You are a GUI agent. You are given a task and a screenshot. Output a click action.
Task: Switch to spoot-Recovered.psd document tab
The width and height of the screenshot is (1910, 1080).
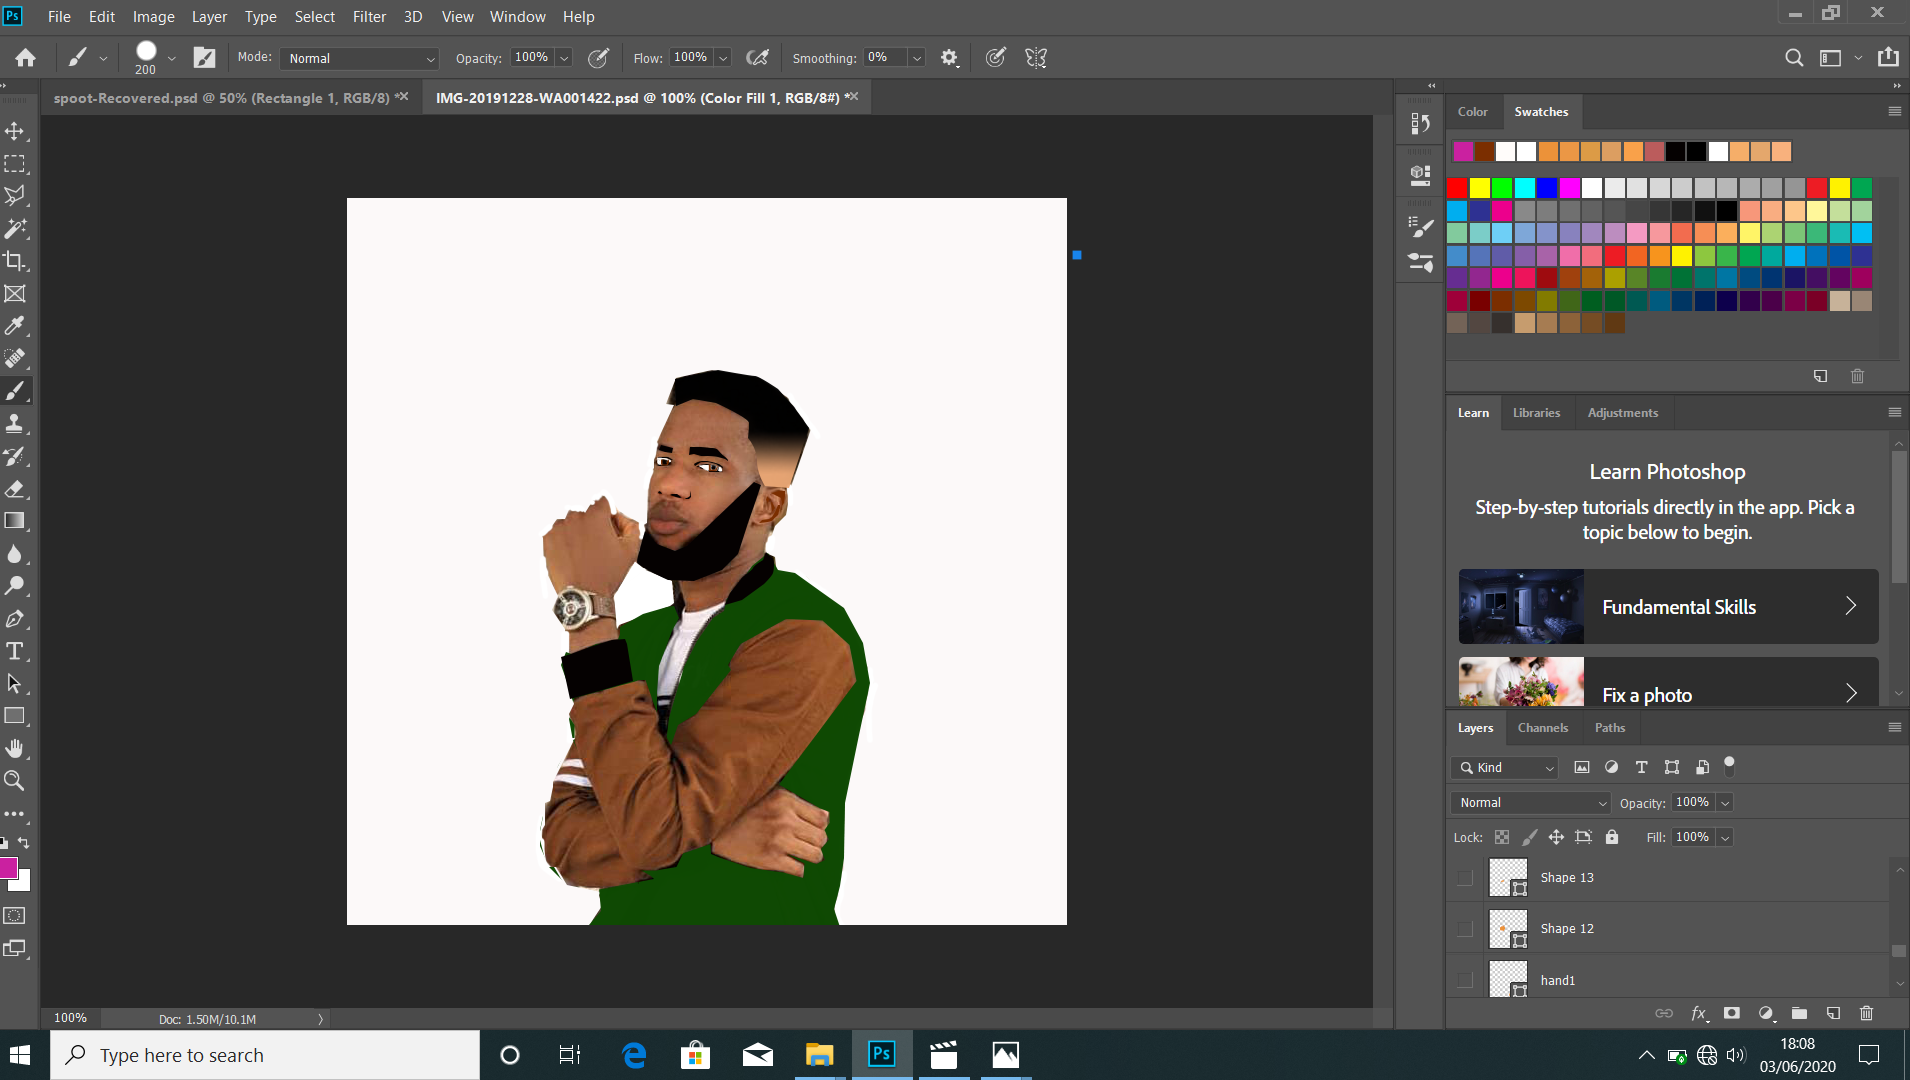pos(221,98)
